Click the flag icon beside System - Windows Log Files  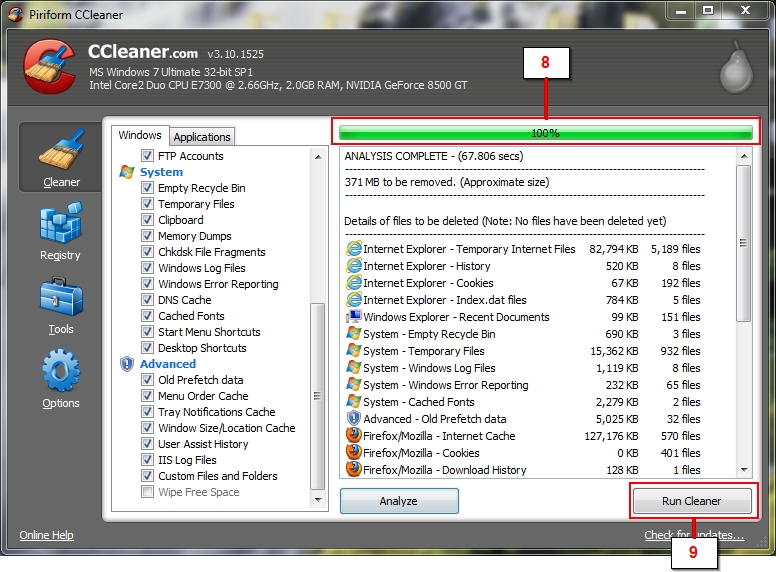pos(353,367)
